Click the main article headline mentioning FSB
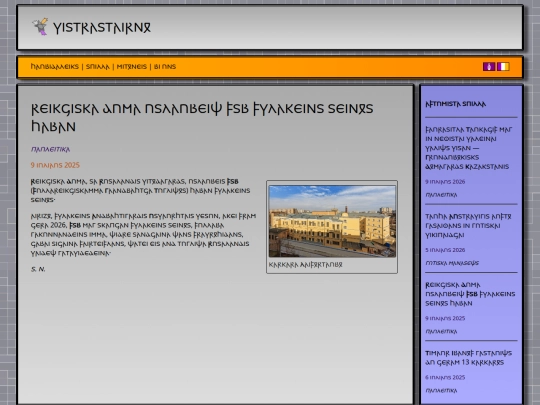540x405 pixels. click(x=202, y=117)
